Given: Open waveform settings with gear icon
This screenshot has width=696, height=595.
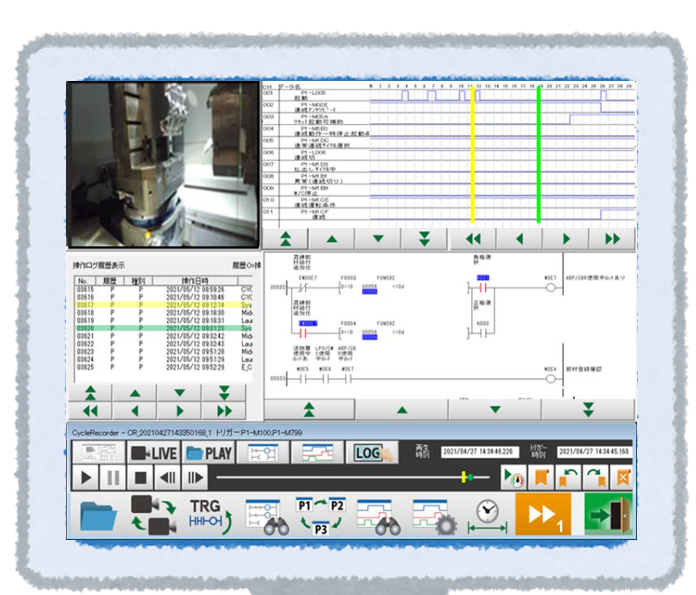Looking at the screenshot, I should point(435,516).
